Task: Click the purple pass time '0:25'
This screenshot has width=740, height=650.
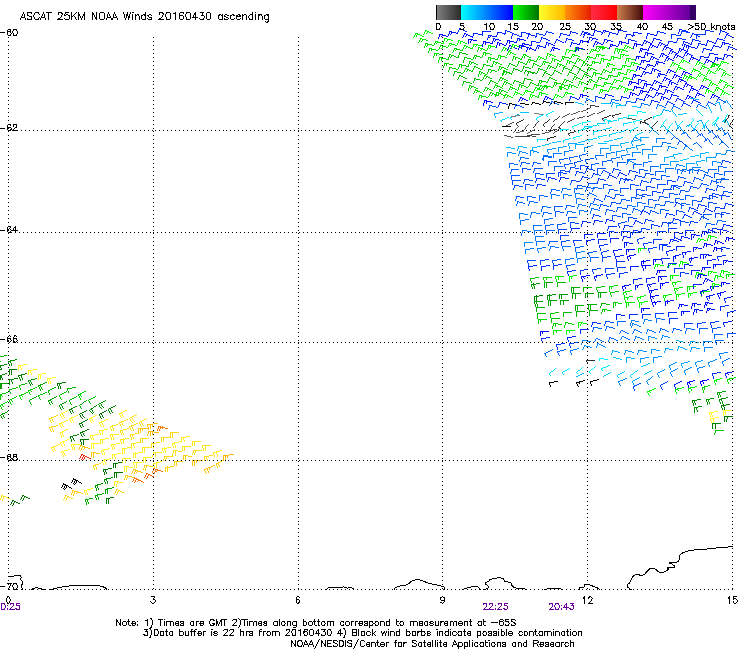Action: click(10, 607)
